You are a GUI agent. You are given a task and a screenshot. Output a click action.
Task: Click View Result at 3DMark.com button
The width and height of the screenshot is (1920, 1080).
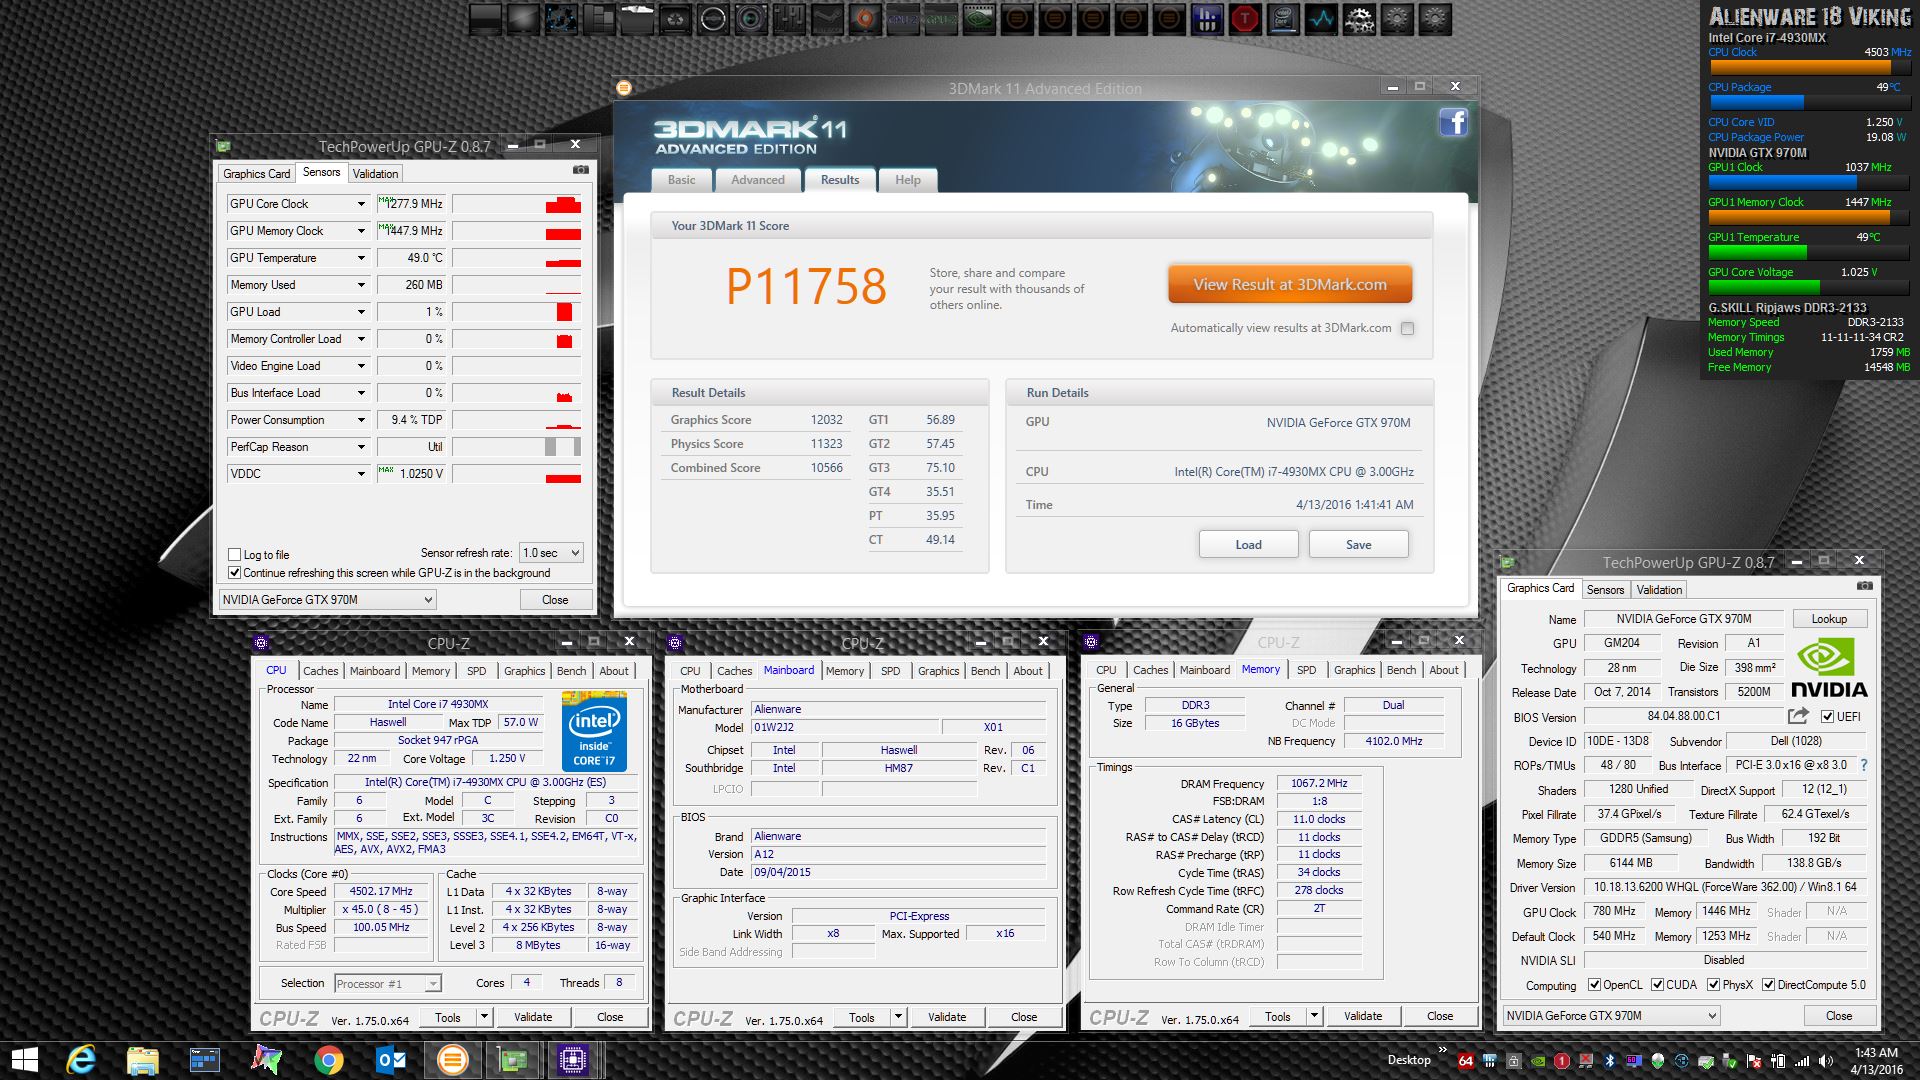click(1290, 284)
